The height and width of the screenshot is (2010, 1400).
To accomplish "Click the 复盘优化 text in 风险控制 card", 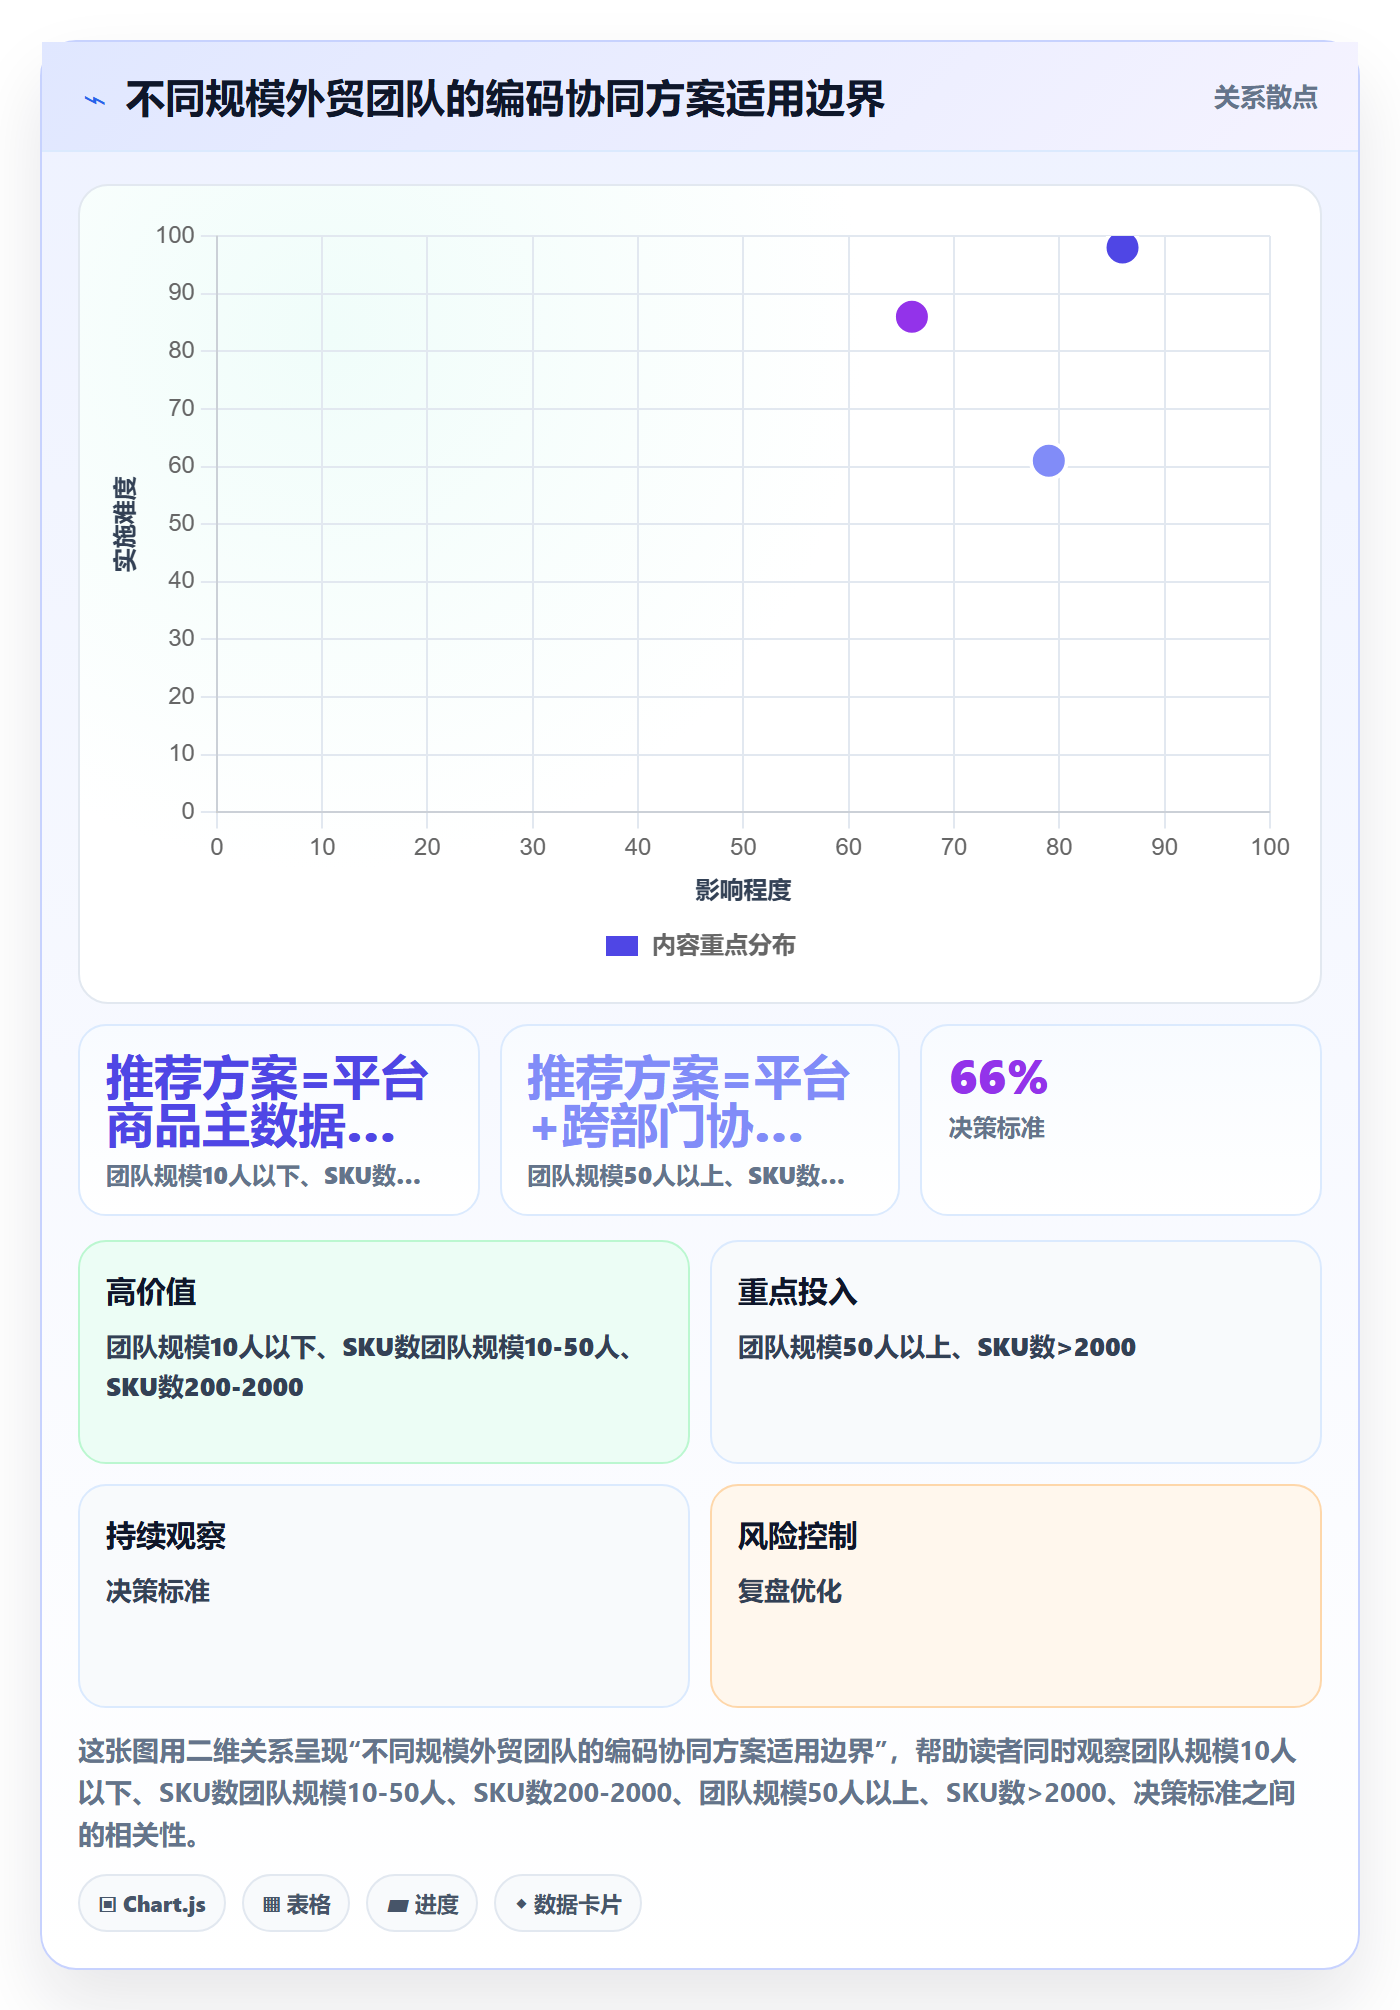I will coord(790,1591).
